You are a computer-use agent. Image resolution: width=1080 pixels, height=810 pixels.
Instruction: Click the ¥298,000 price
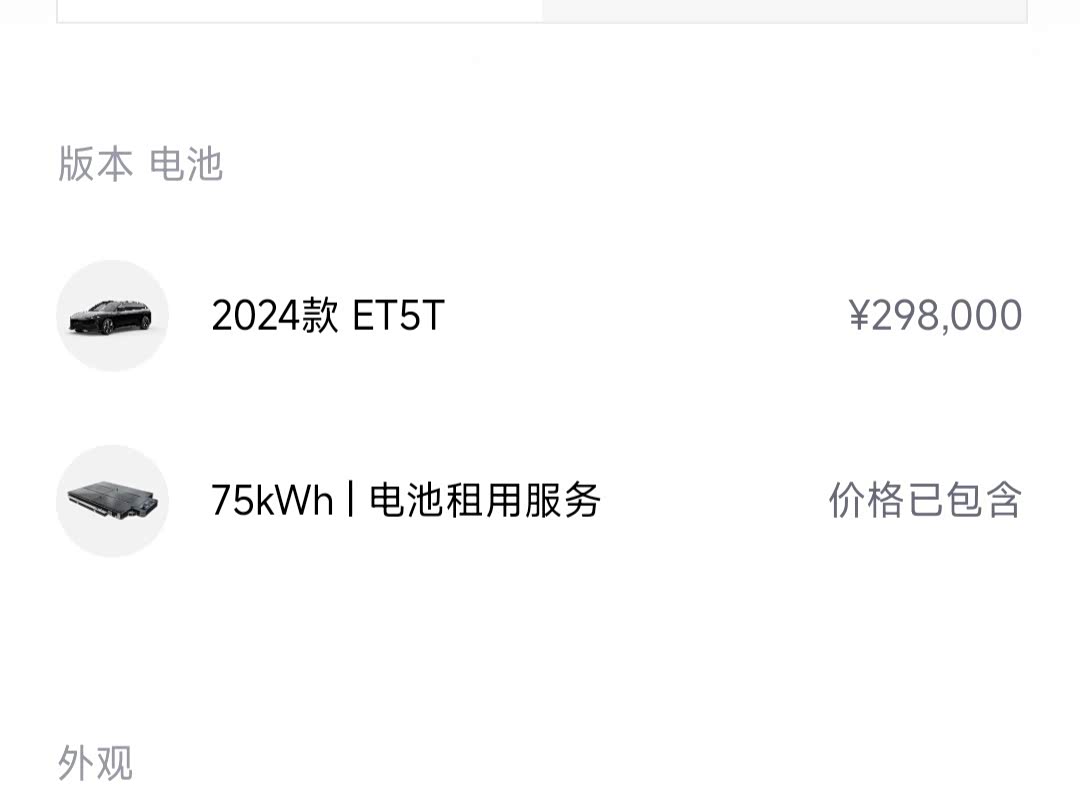pos(935,315)
